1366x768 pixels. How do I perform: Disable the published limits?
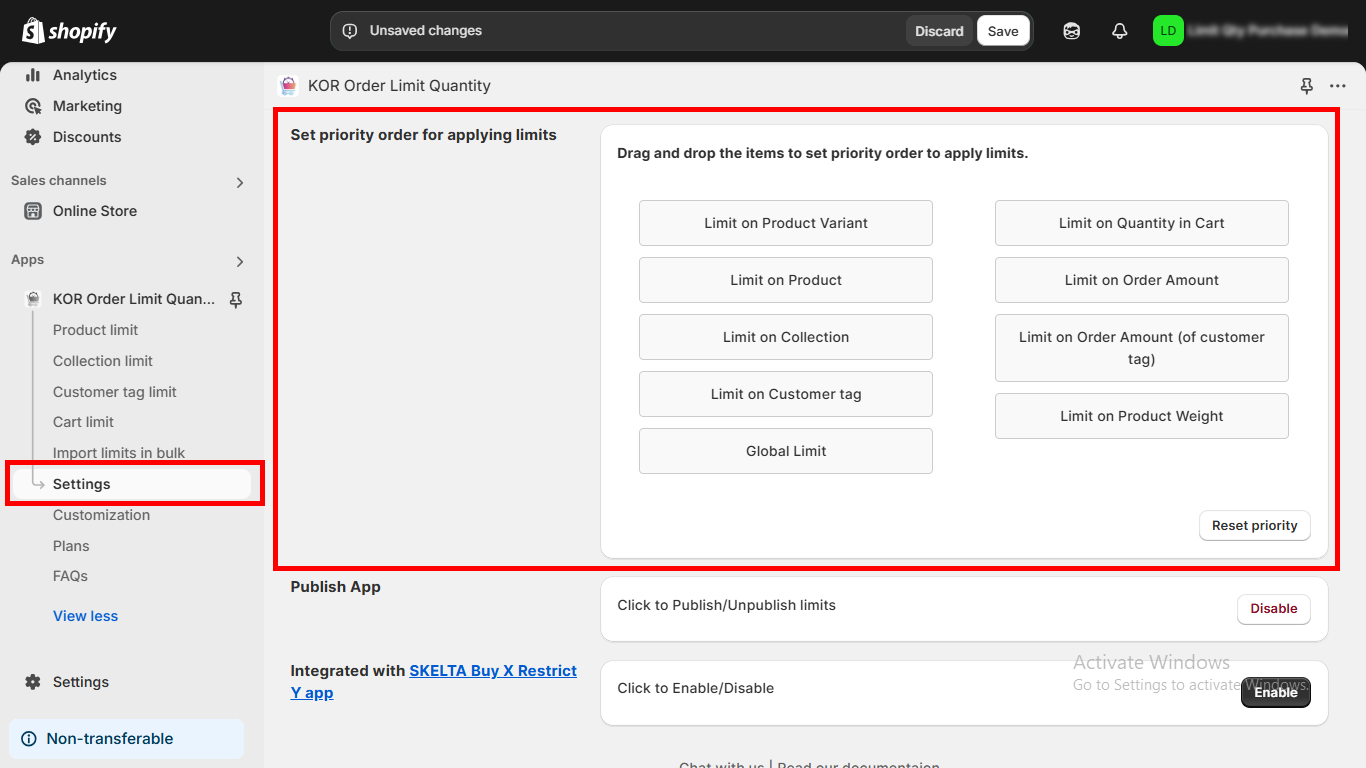(x=1273, y=609)
